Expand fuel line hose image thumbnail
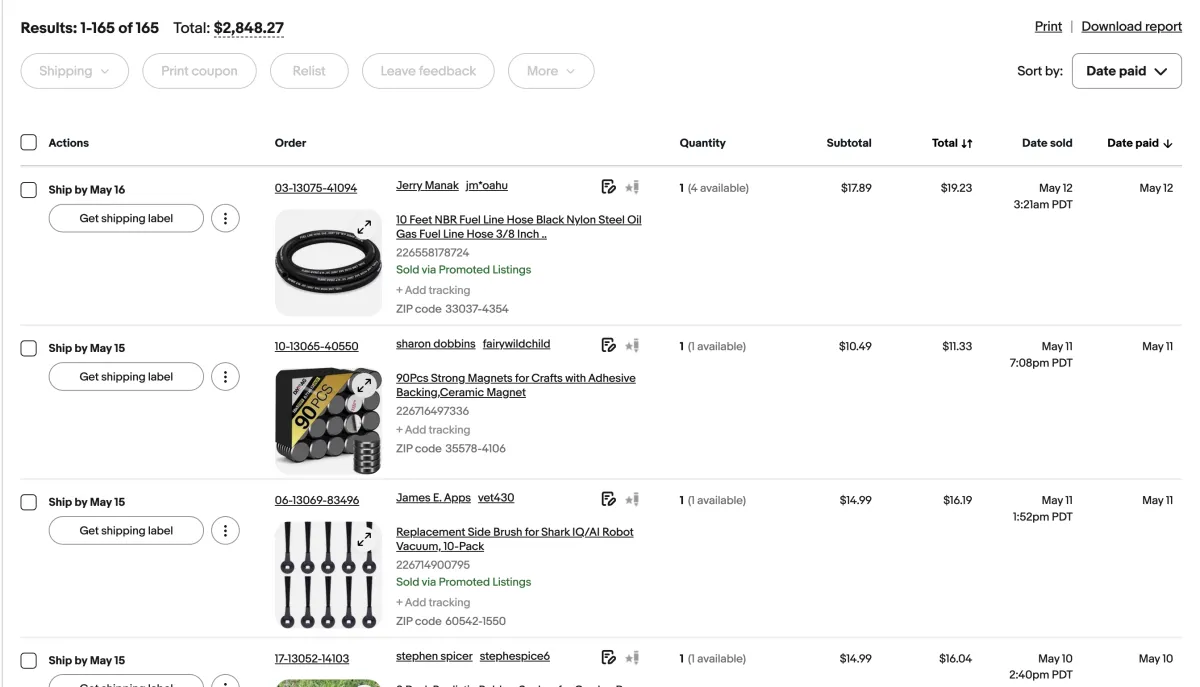The height and width of the screenshot is (687, 1200). click(364, 227)
